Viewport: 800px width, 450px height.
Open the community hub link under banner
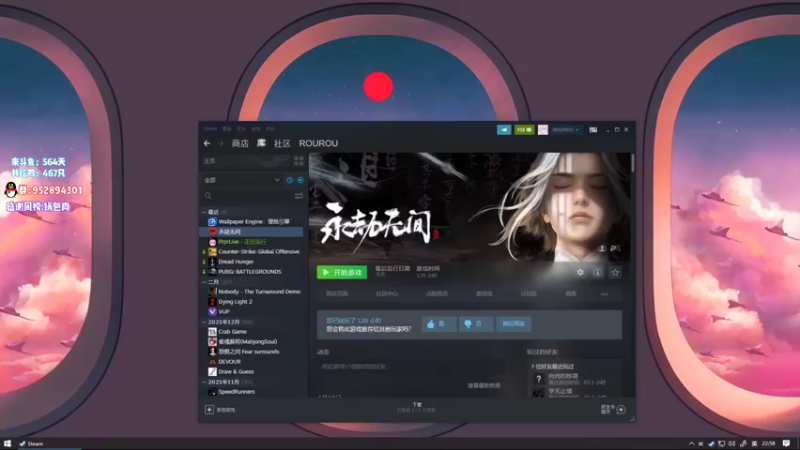pyautogui.click(x=387, y=294)
